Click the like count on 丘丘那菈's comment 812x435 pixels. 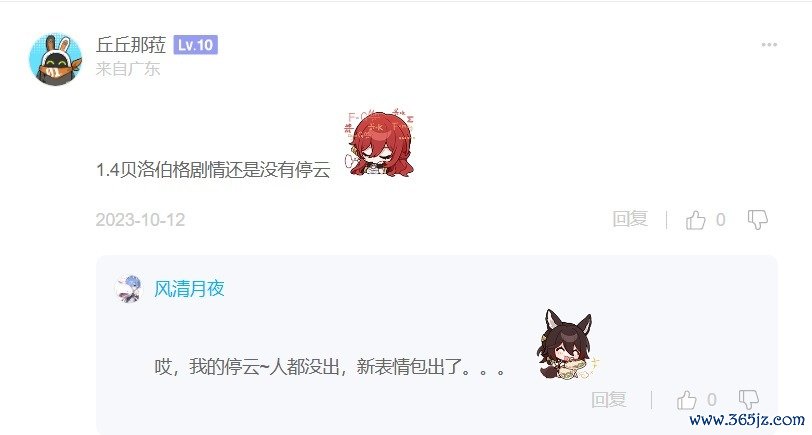click(x=720, y=220)
